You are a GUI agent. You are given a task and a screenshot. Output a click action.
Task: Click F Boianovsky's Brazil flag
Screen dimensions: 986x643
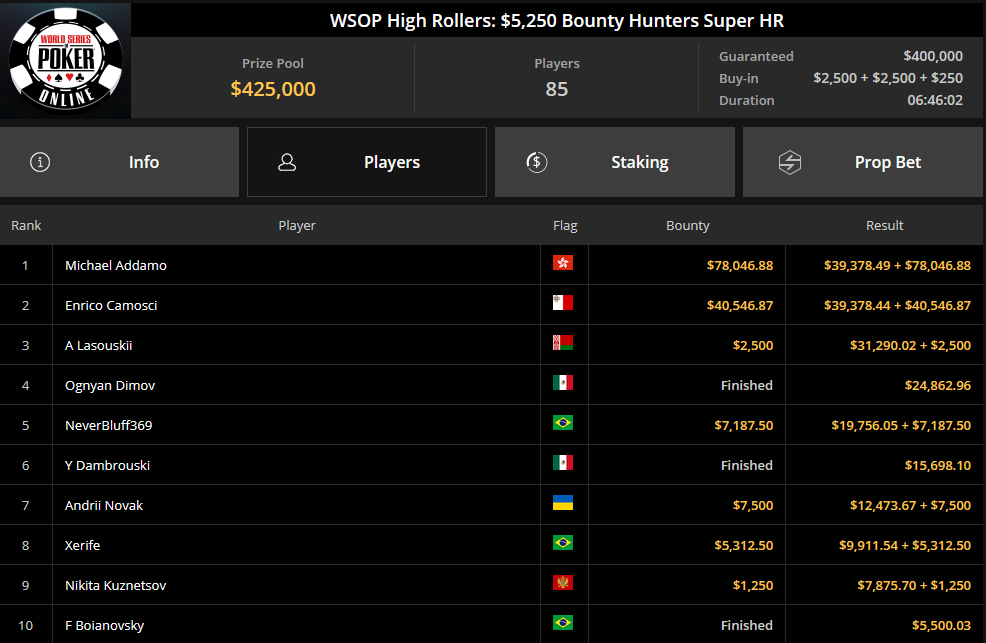(563, 623)
